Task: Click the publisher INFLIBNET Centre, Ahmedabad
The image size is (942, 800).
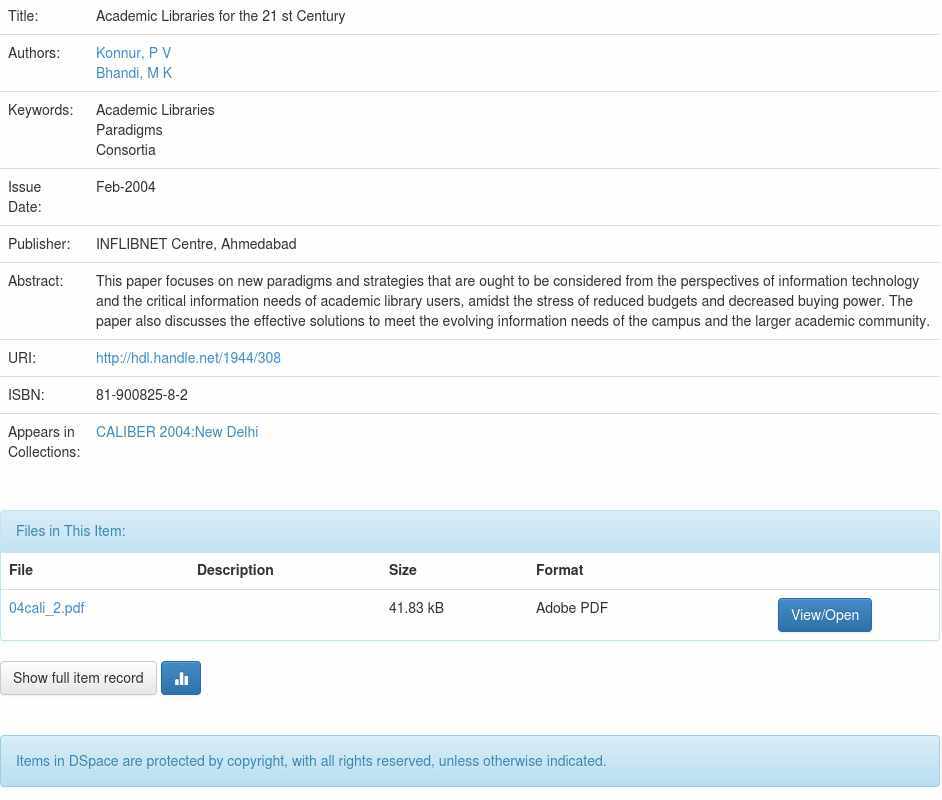Action: [x=196, y=244]
